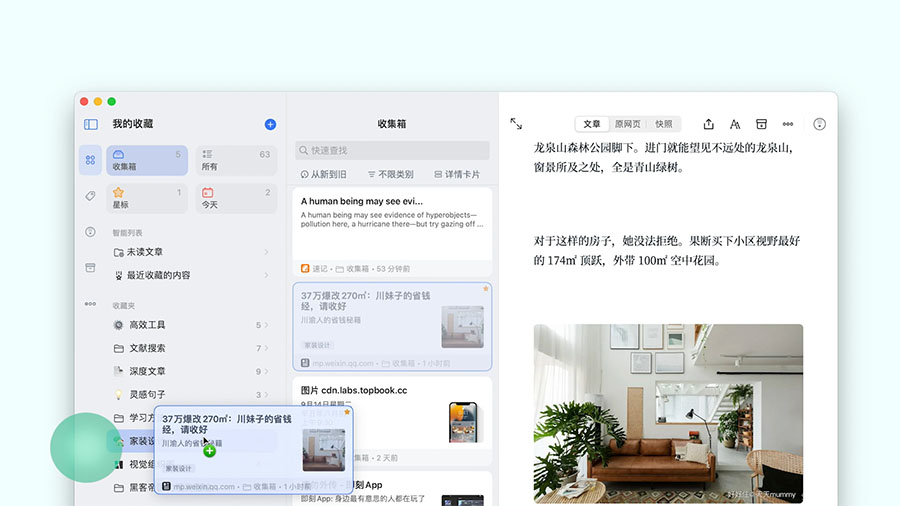
Task: Open the 从新到旧 sort order dropdown
Action: coord(324,174)
